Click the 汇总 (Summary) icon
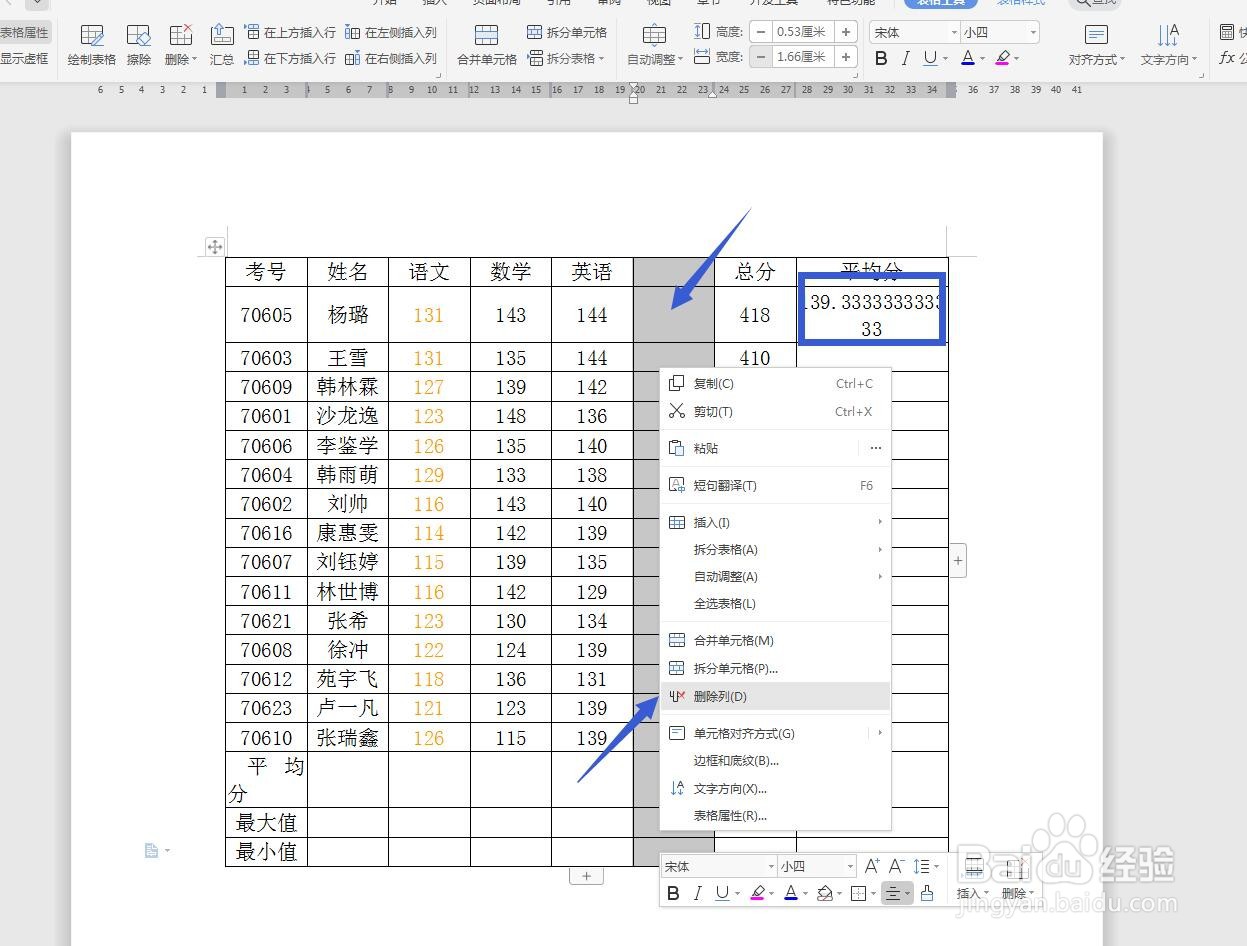 [x=221, y=44]
